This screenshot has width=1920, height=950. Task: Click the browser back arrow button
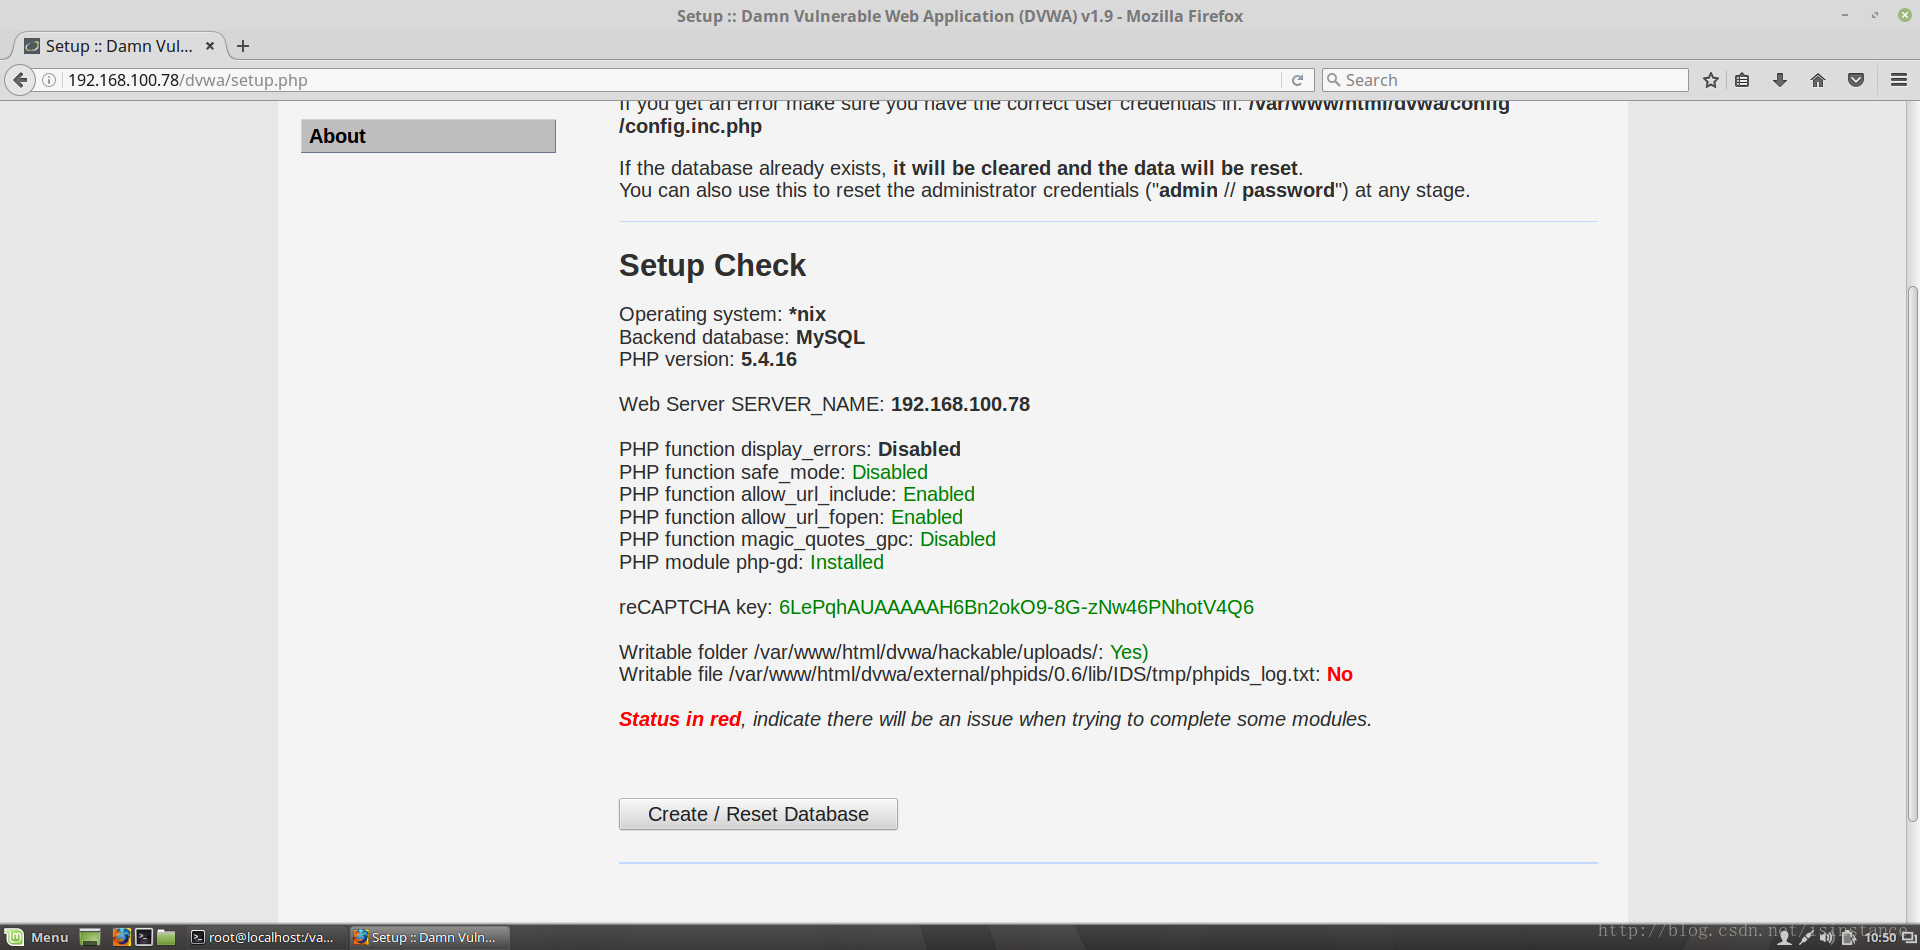click(20, 80)
